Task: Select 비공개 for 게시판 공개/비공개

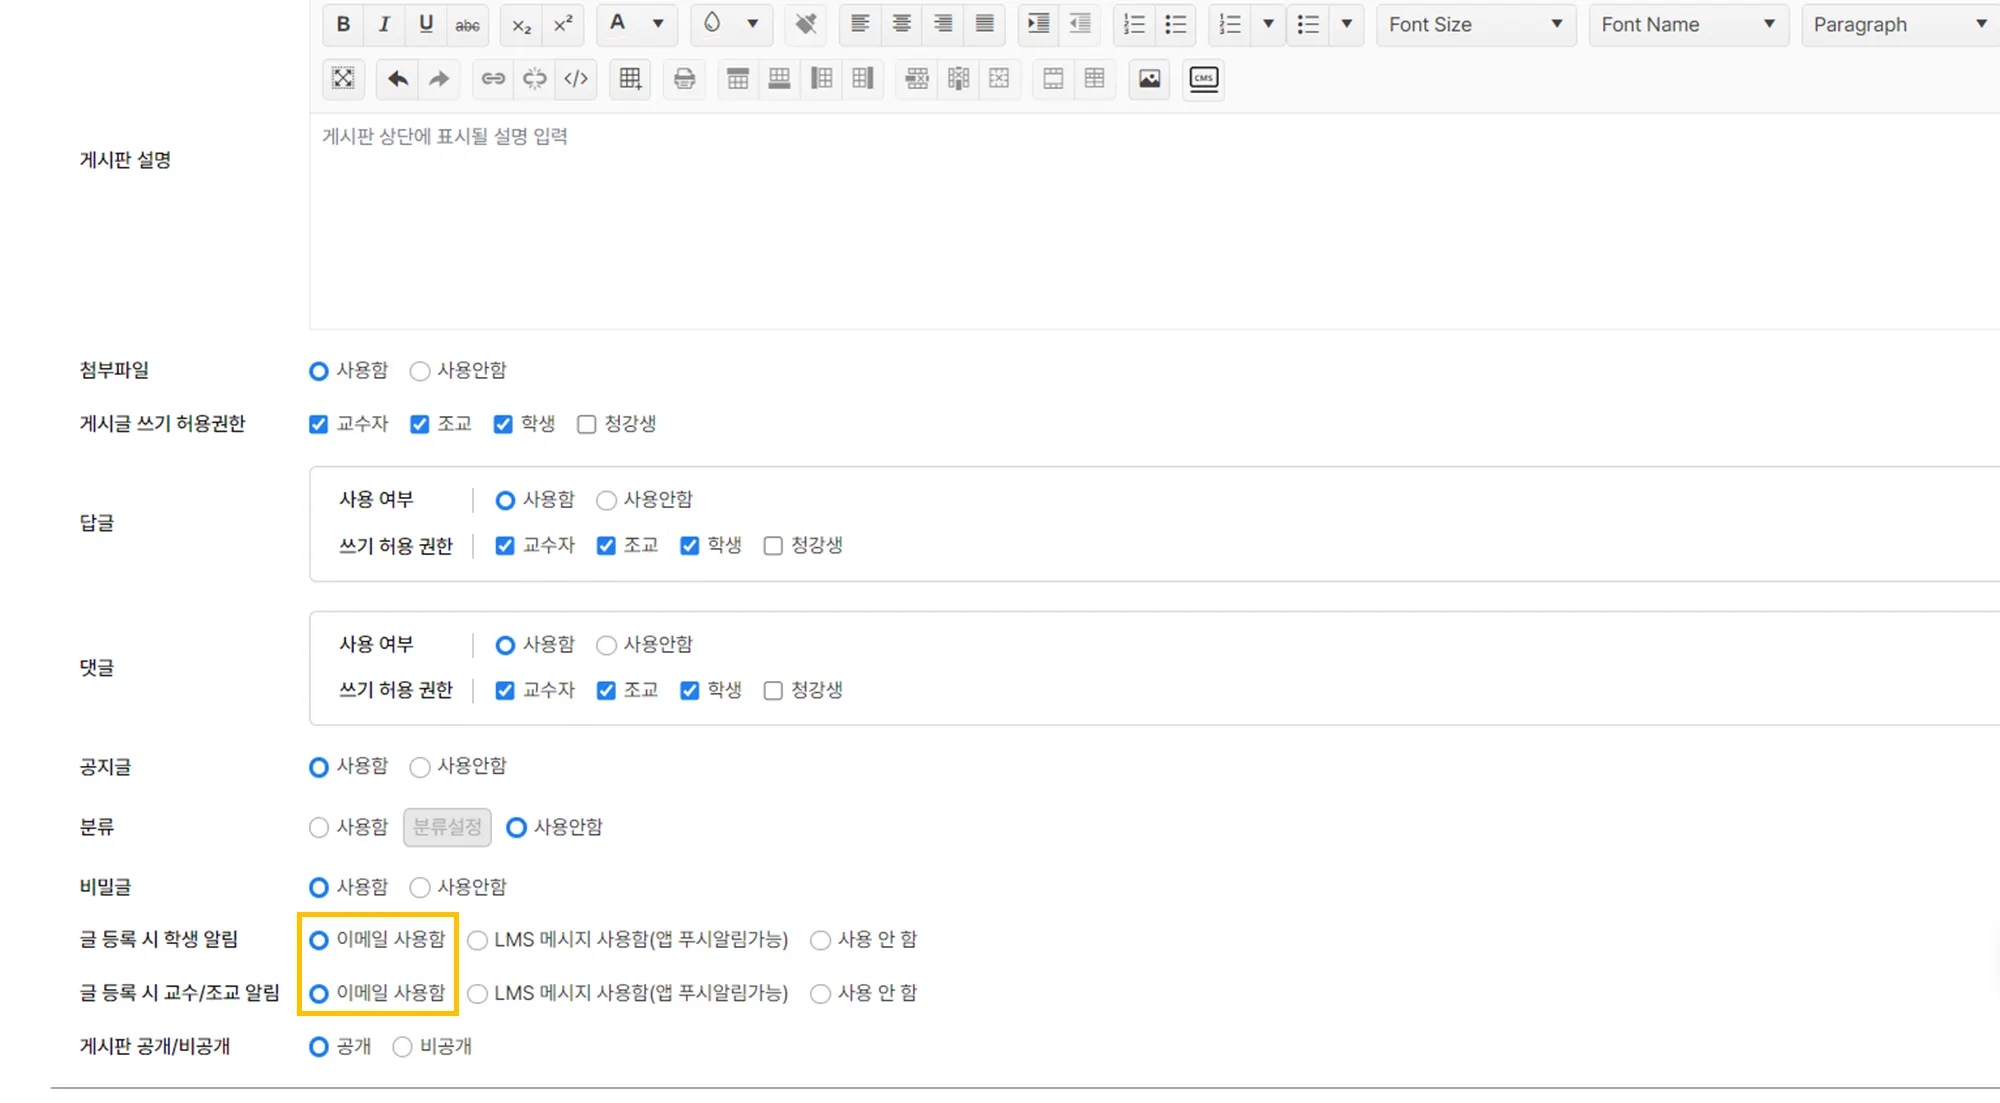Action: click(x=402, y=1047)
